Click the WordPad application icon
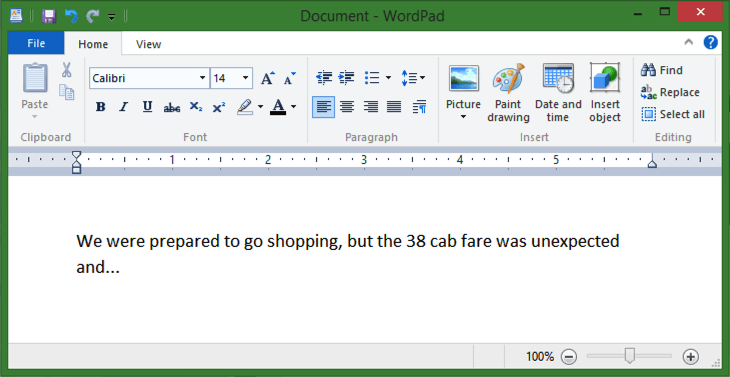 point(17,16)
